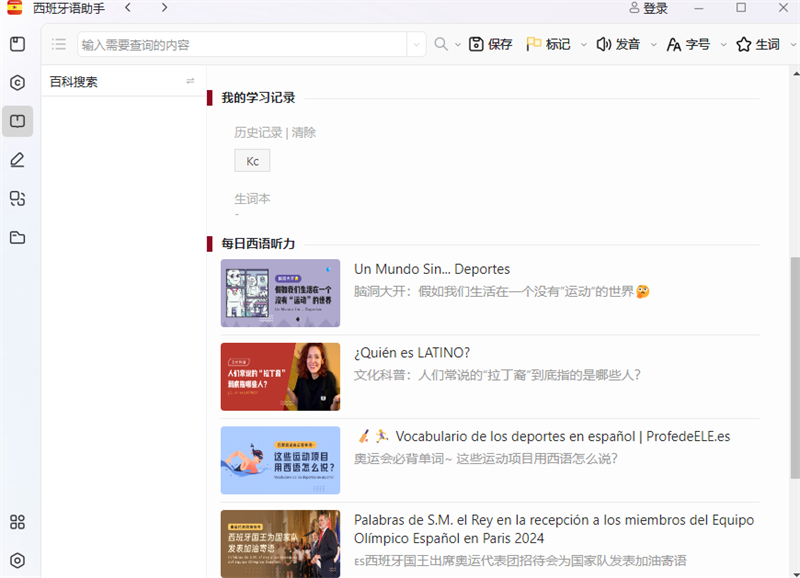
Task: Open Vocabulario de los deportes article title
Action: 542,436
